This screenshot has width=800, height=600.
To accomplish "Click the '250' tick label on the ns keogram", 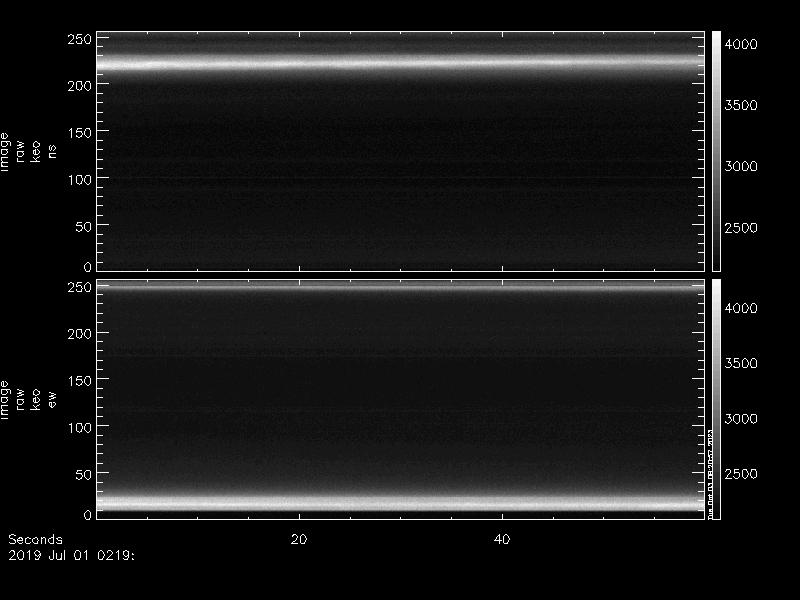I will [80, 39].
